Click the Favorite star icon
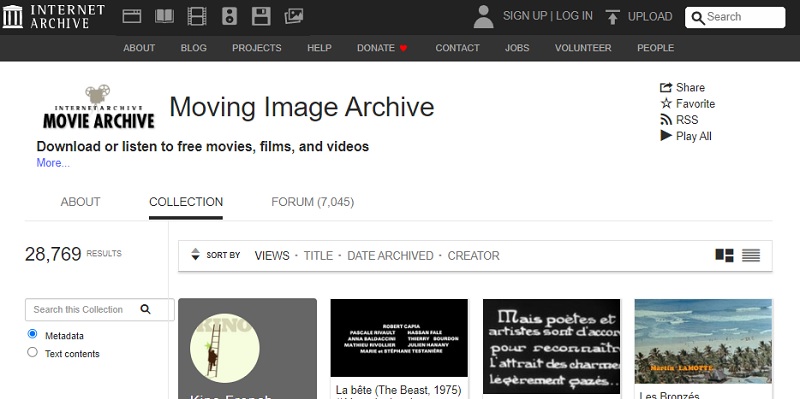Viewport: 800px width, 399px height. (x=666, y=104)
